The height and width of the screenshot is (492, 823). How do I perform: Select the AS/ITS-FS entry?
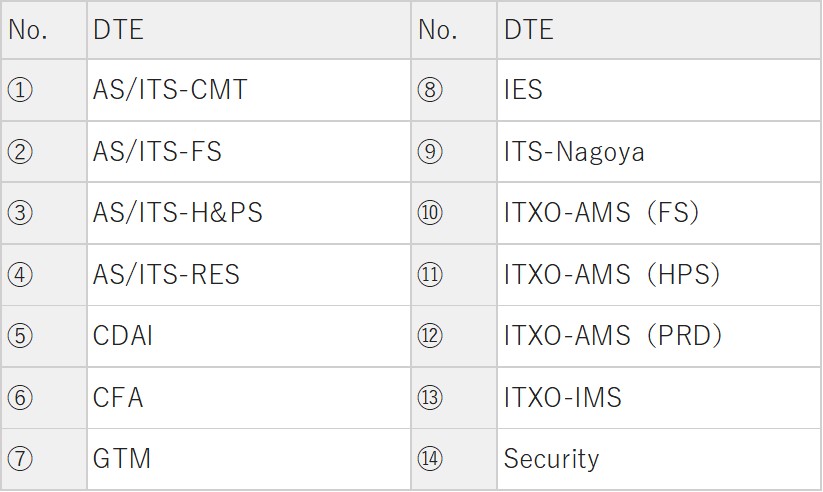click(x=157, y=152)
